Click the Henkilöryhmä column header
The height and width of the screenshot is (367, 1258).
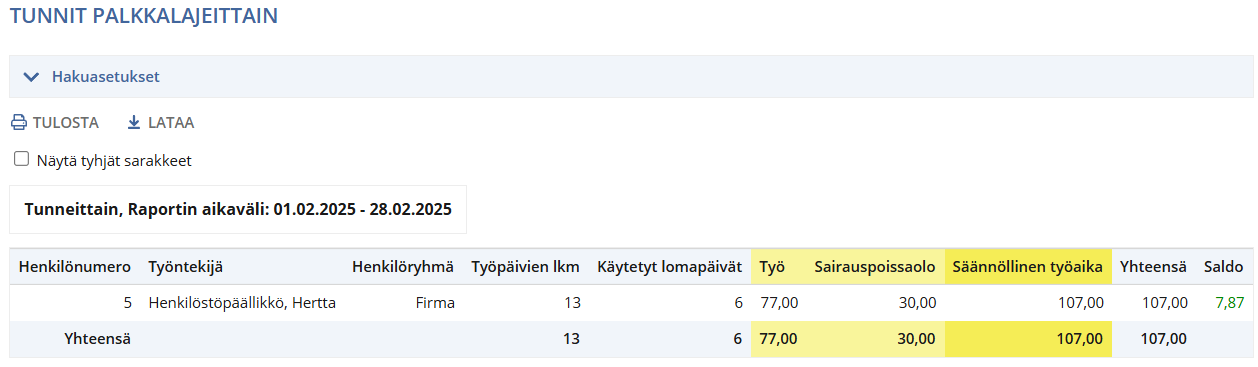pos(403,267)
